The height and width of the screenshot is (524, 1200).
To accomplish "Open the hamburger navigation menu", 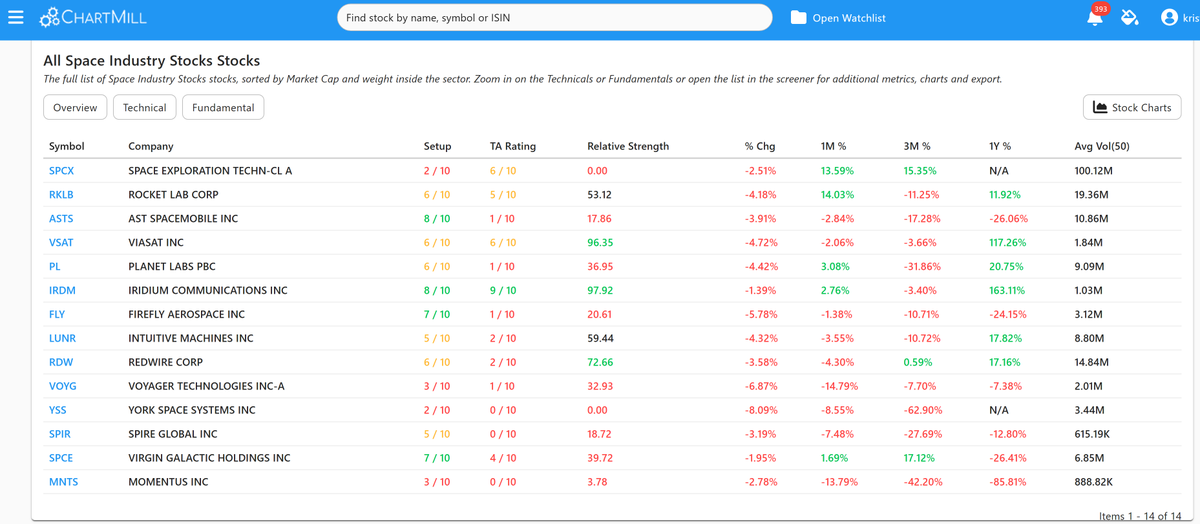I will (15, 18).
